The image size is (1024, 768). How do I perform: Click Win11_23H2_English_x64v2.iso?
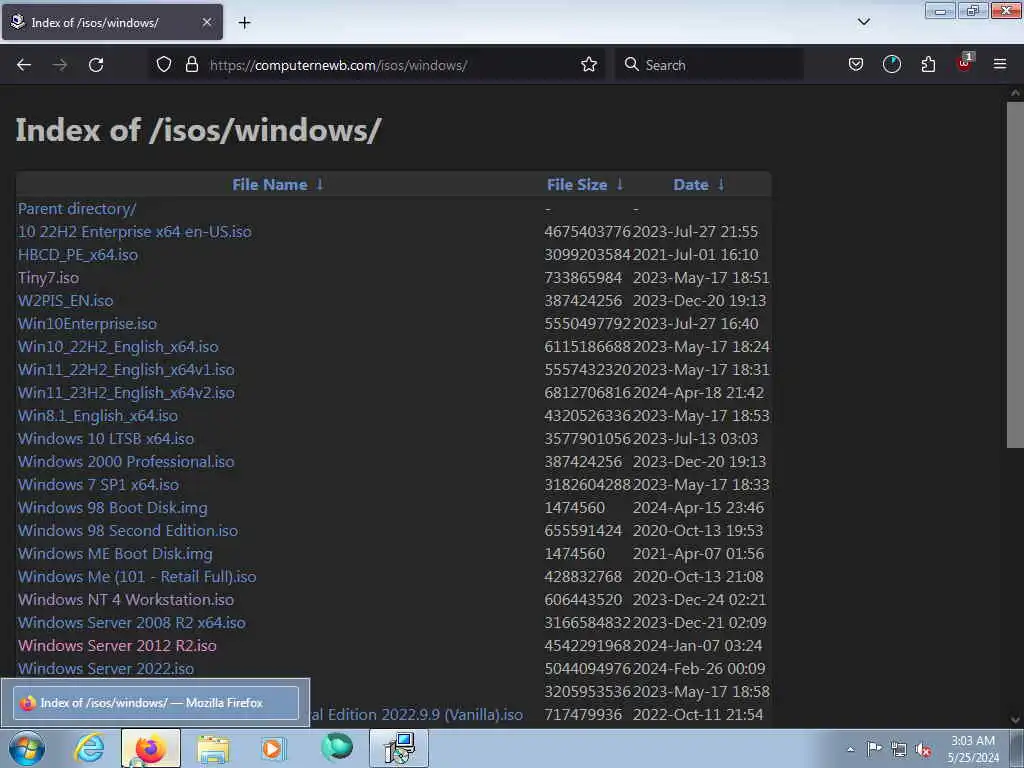tap(126, 392)
